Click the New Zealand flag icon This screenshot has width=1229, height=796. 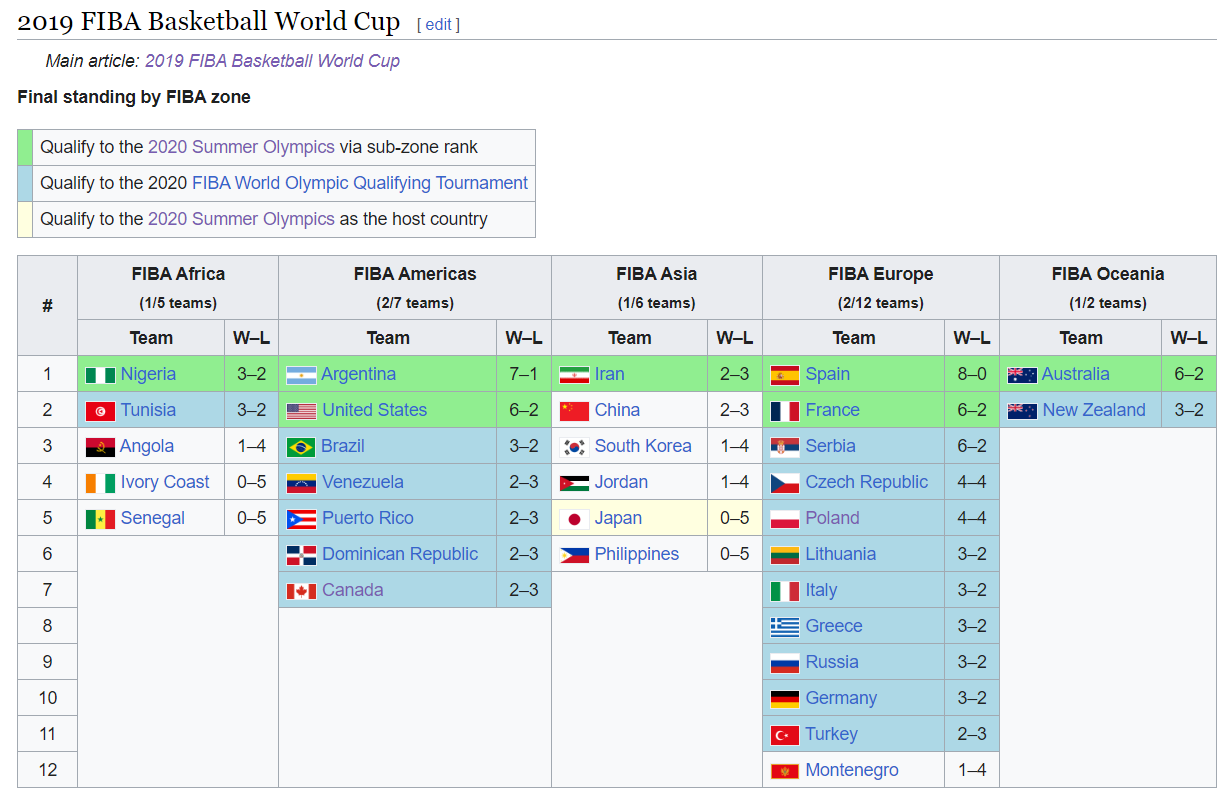tap(1022, 411)
